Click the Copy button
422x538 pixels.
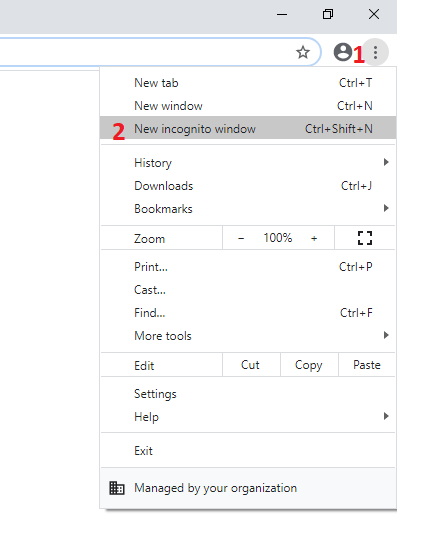coord(309,365)
